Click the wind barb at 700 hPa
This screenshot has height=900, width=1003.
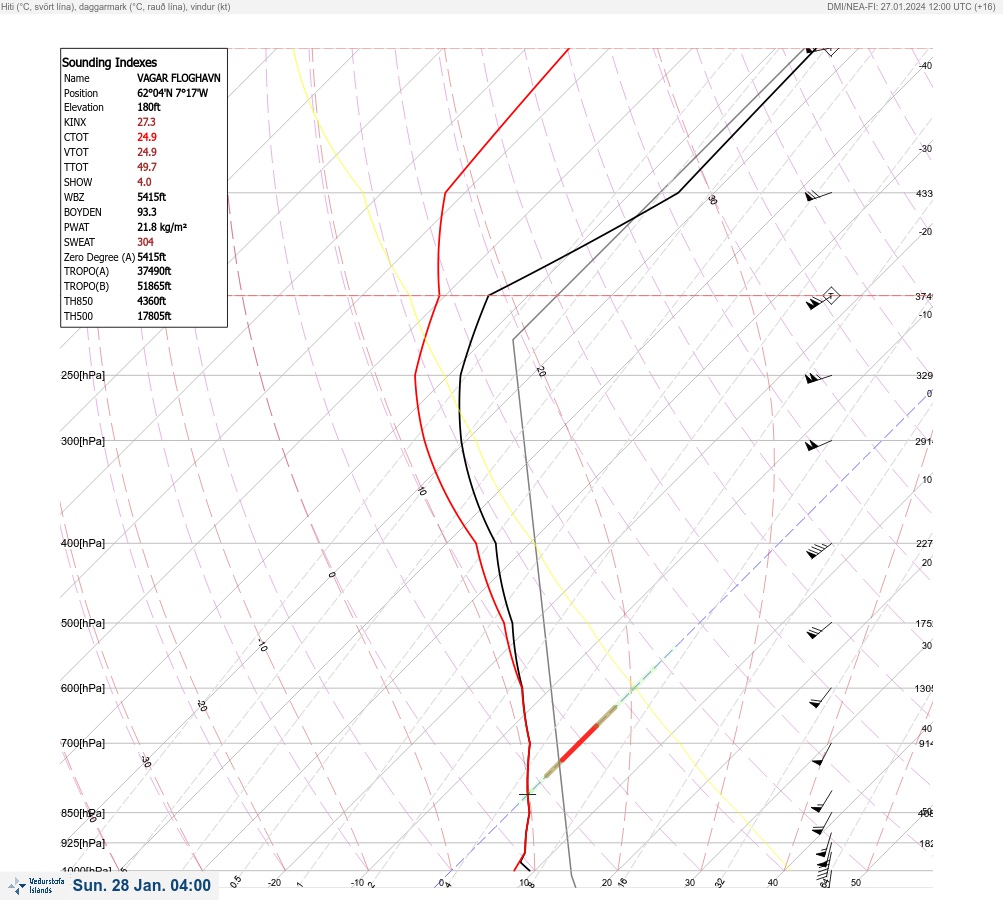[822, 754]
